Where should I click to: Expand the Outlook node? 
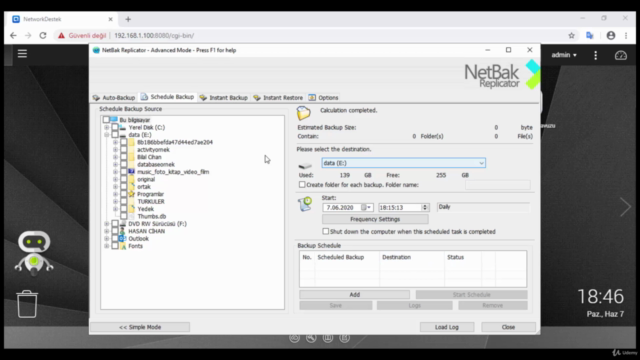pos(107,238)
